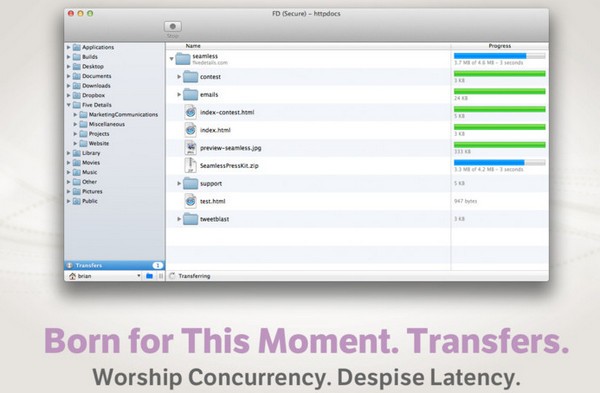Image resolution: width=600 pixels, height=393 pixels.
Task: Expand the Applications folder in sidebar
Action: click(x=68, y=47)
